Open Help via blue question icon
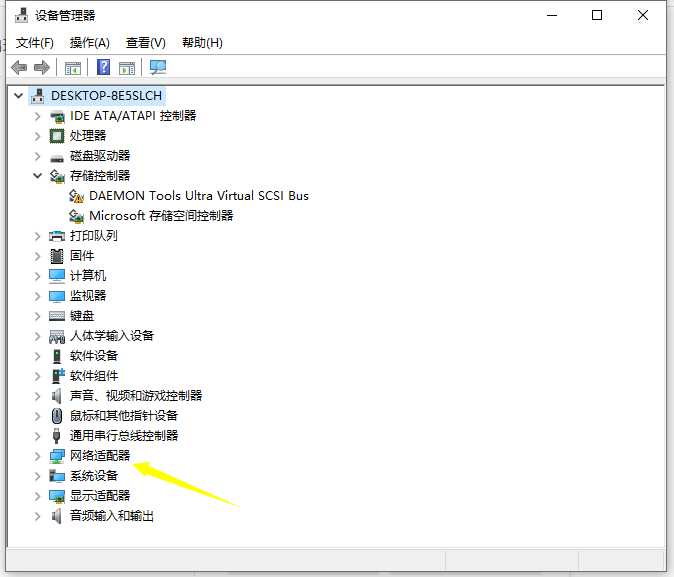This screenshot has height=577, width=674. point(104,67)
